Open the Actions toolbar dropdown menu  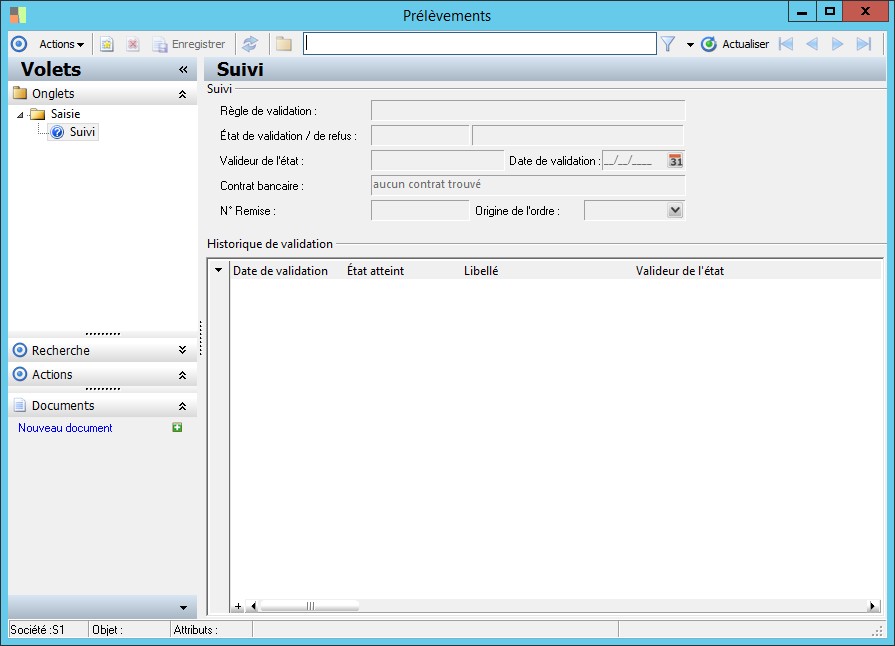point(61,44)
